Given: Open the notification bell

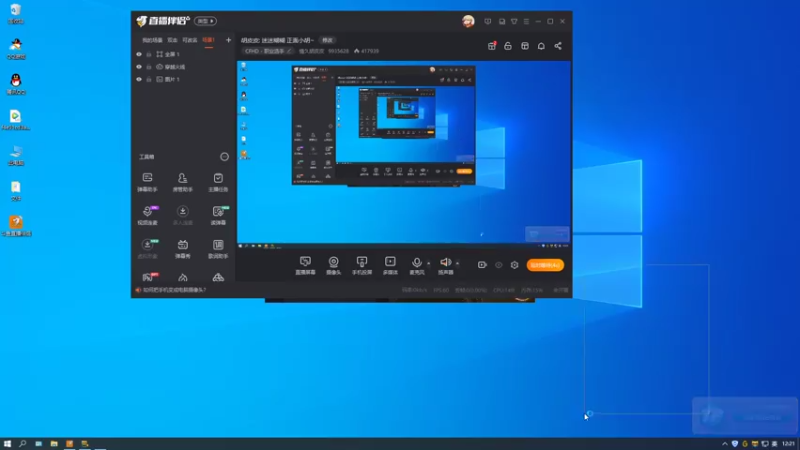Looking at the screenshot, I should (541, 46).
